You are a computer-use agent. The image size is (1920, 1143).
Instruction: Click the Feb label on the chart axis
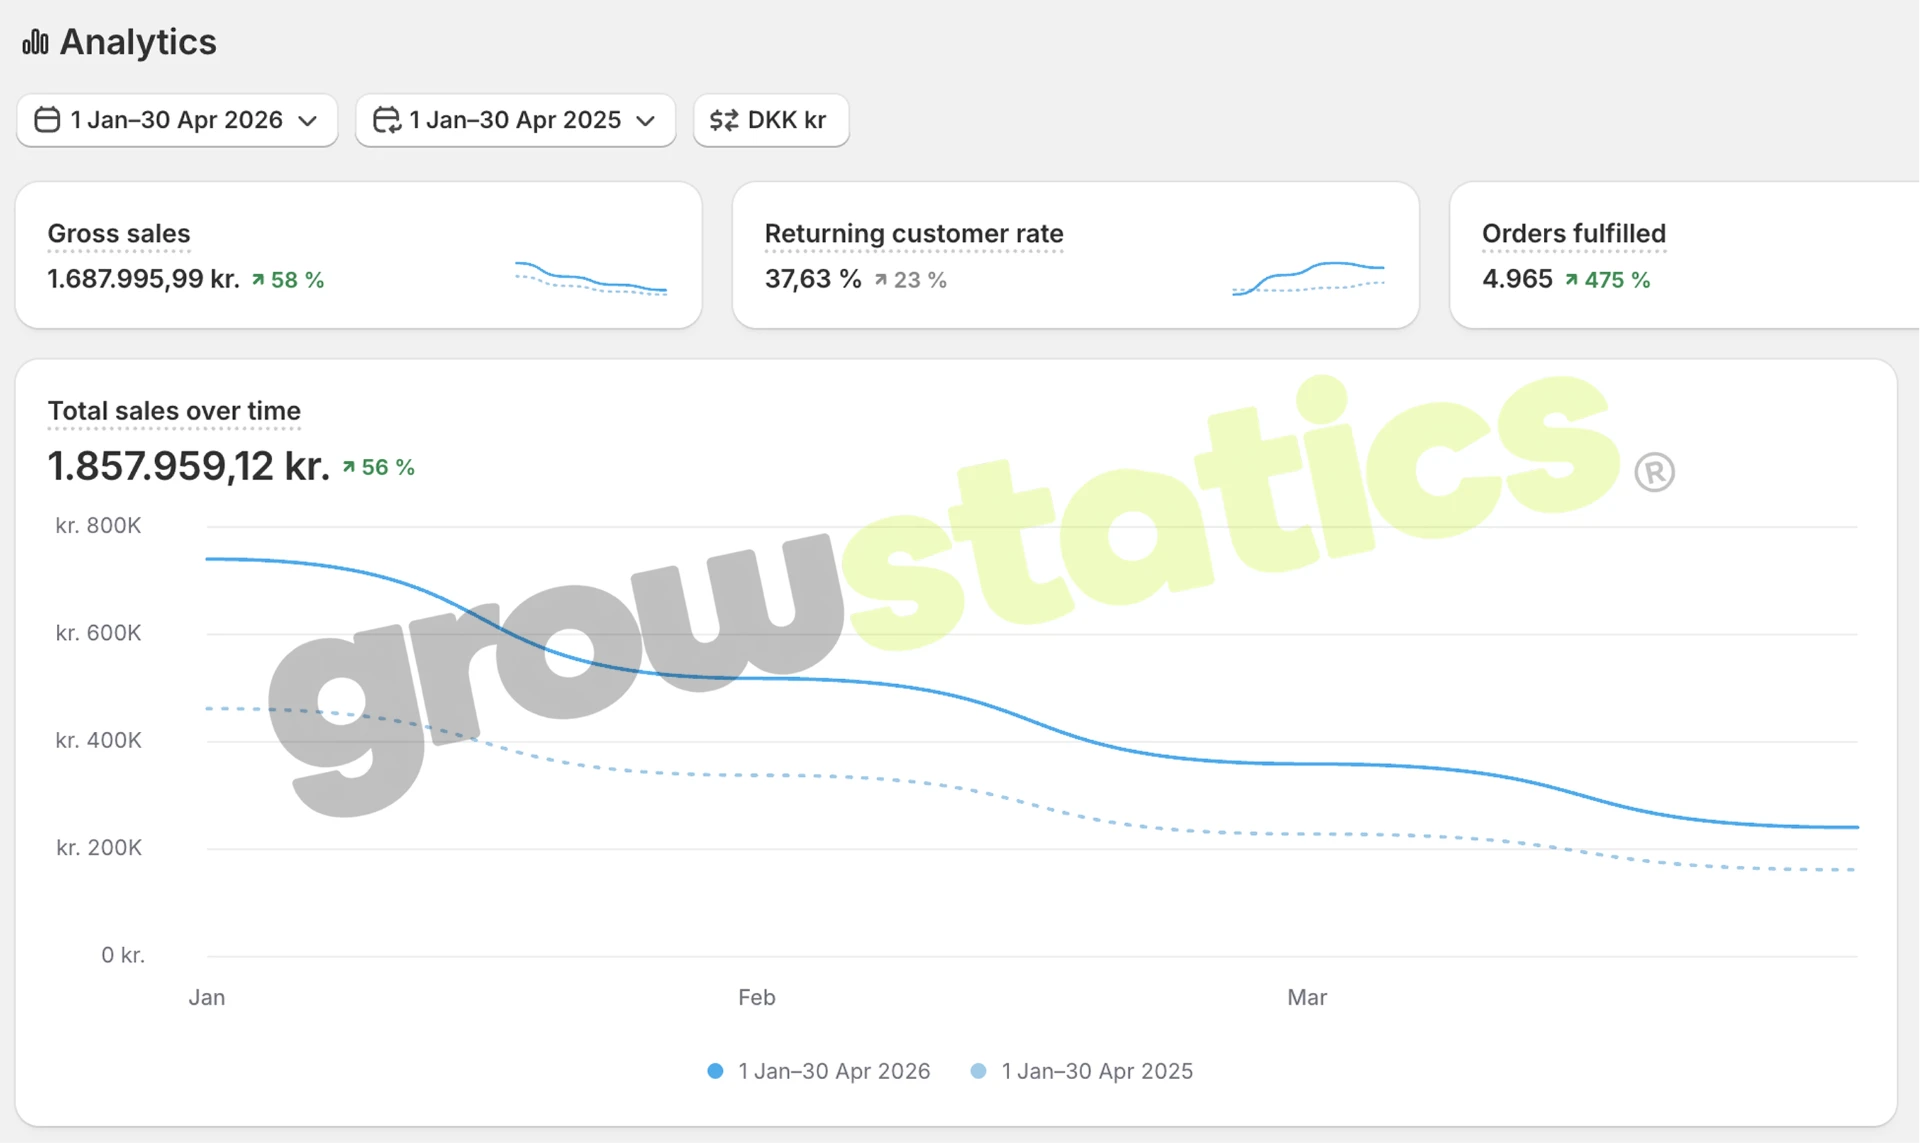757,998
